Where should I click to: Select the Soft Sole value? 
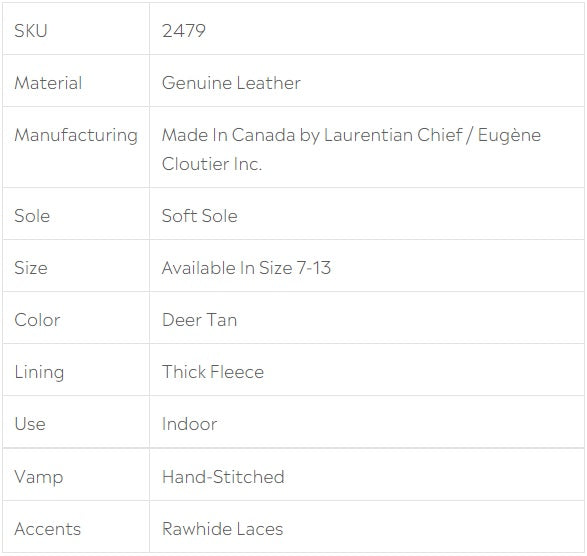coord(200,216)
